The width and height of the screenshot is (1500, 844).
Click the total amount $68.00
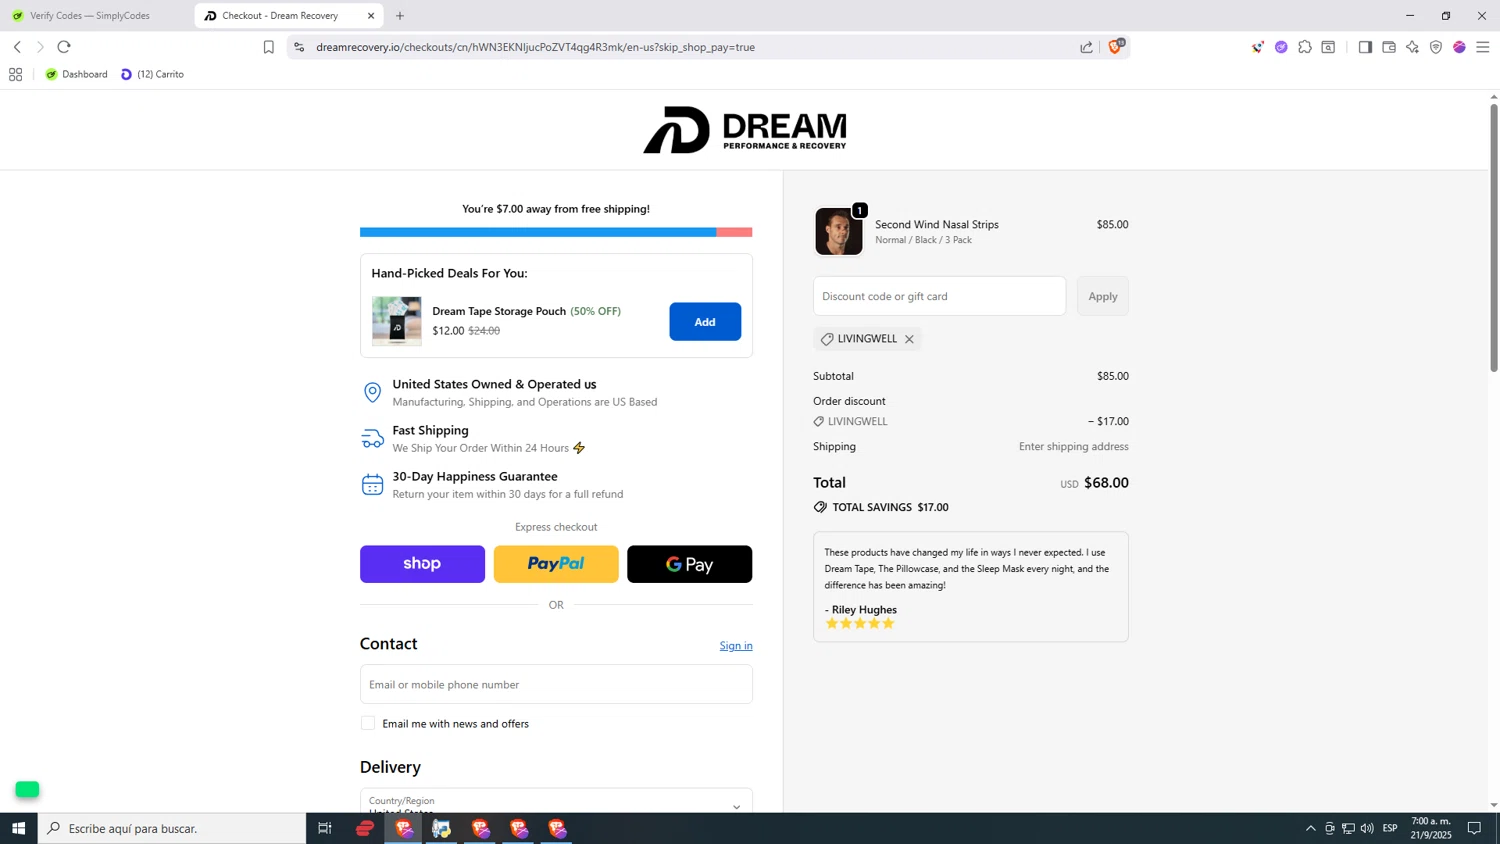coord(1106,483)
